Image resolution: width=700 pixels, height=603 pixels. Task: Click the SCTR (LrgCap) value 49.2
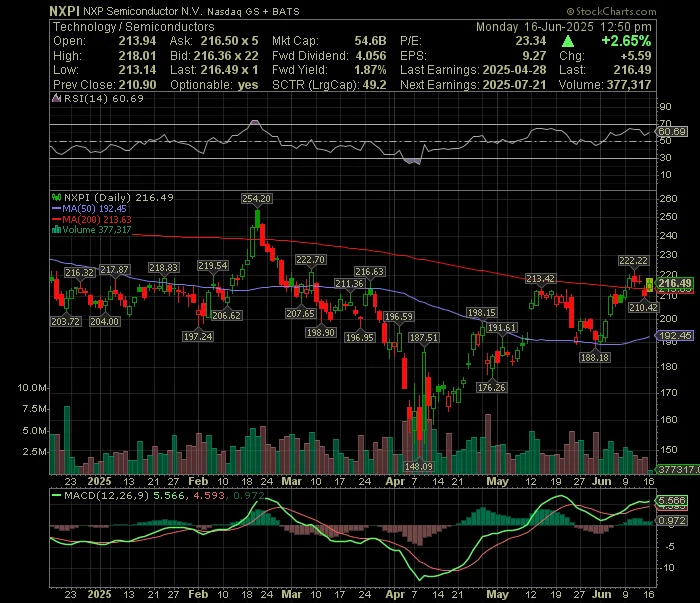pyautogui.click(x=375, y=85)
